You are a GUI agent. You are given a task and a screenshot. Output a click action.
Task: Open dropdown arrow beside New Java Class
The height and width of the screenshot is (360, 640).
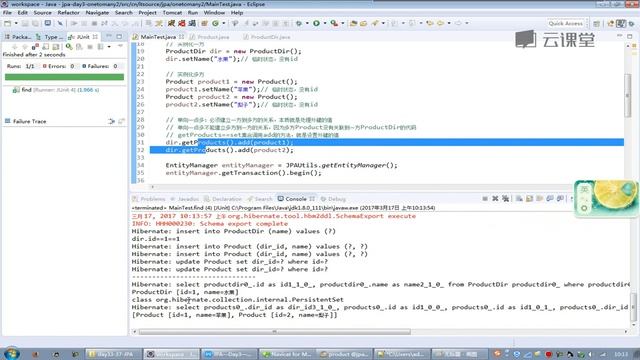pyautogui.click(x=223, y=23)
